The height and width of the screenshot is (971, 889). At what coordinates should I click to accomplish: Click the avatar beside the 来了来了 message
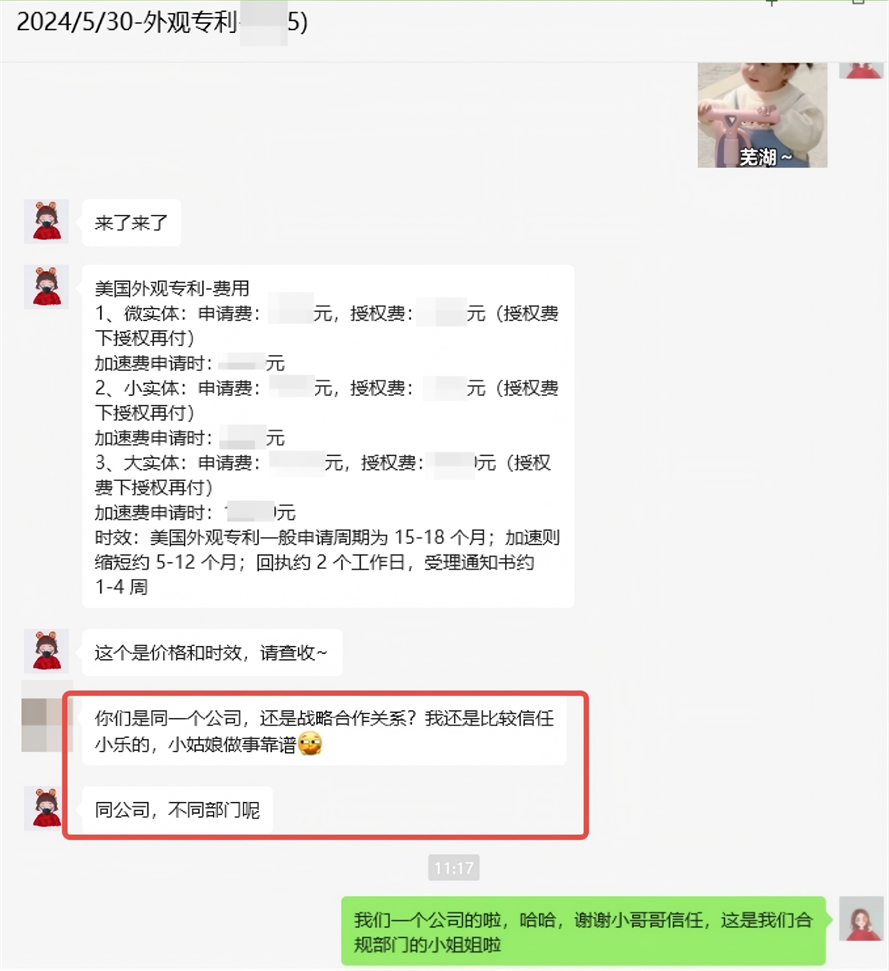coord(46,222)
